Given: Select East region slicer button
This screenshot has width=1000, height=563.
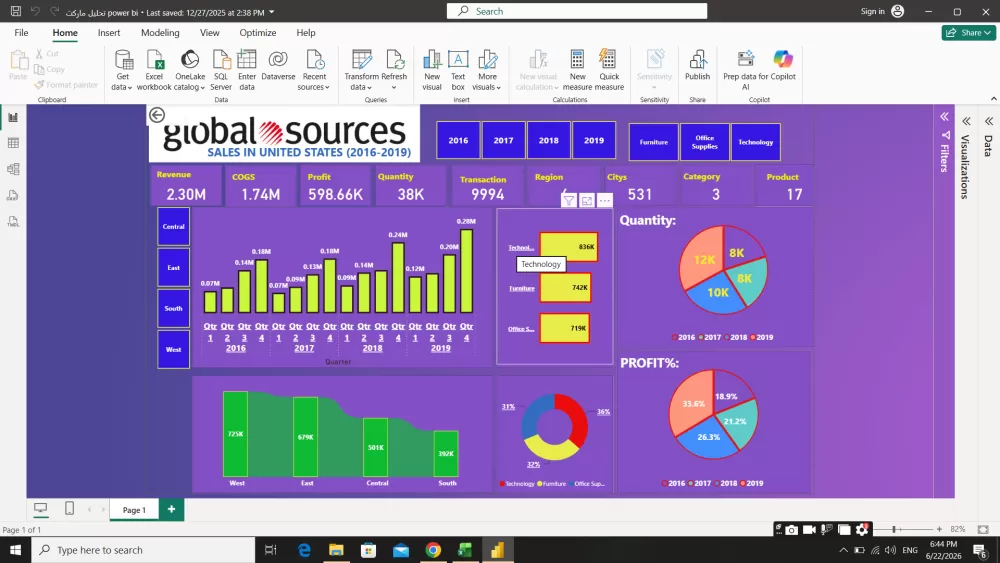Looking at the screenshot, I should click(173, 267).
